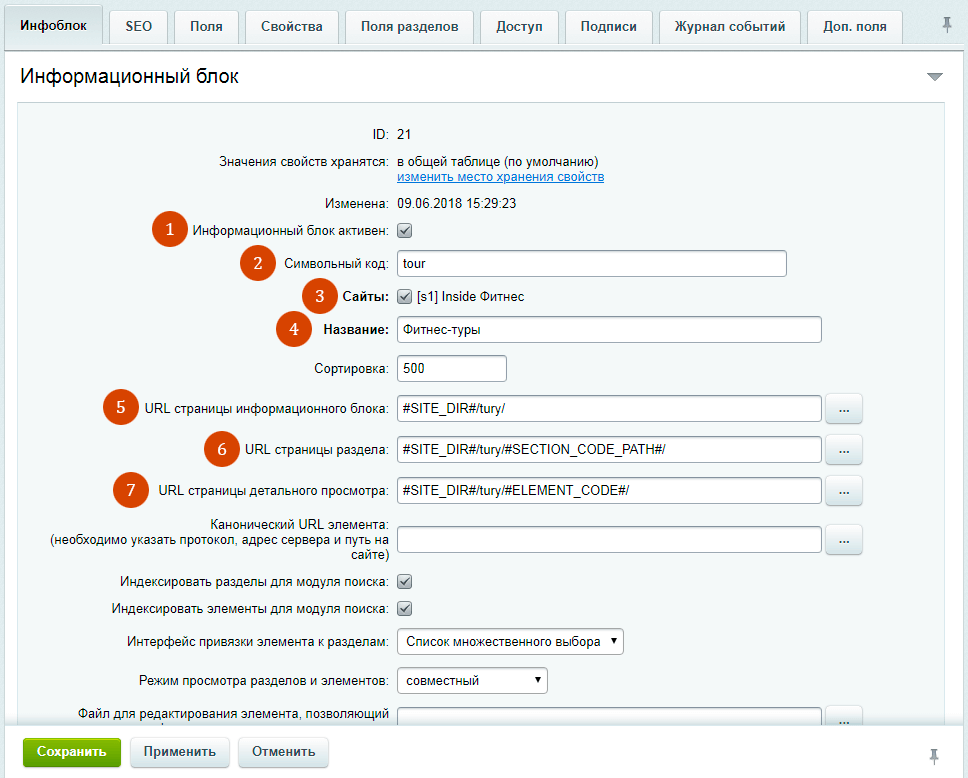Open template picker for section page URL
Screen dimensions: 968x778
click(x=844, y=450)
